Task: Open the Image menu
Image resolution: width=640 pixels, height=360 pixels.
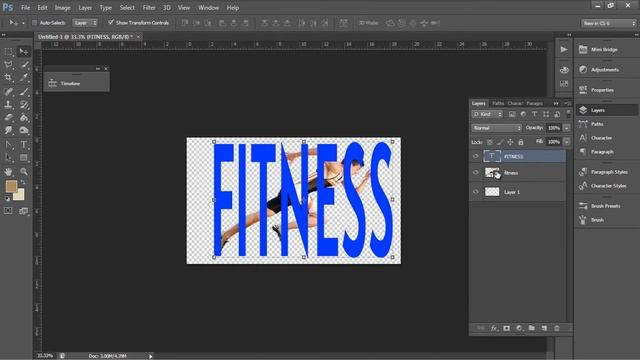Action: pyautogui.click(x=62, y=7)
